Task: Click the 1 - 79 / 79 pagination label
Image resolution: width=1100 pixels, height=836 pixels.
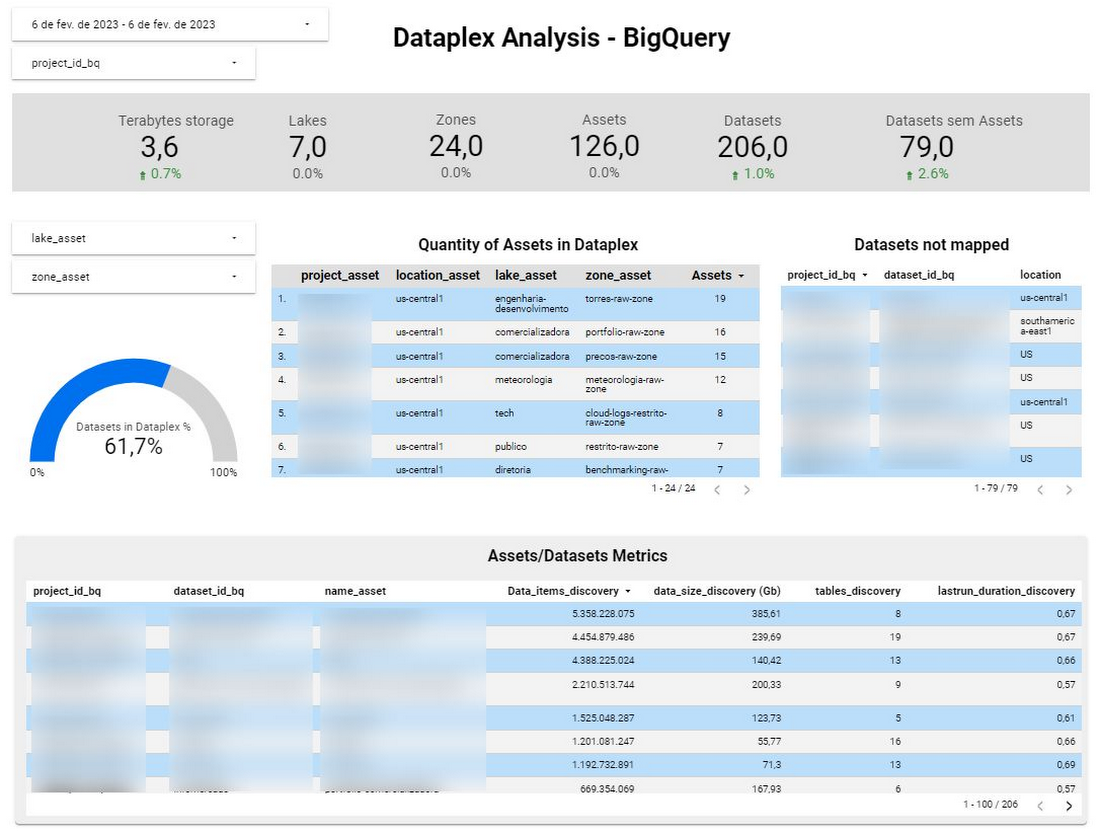Action: coord(995,488)
